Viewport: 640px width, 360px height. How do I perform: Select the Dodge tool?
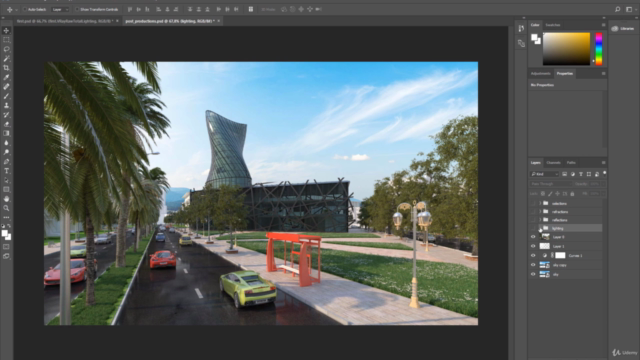pos(6,152)
